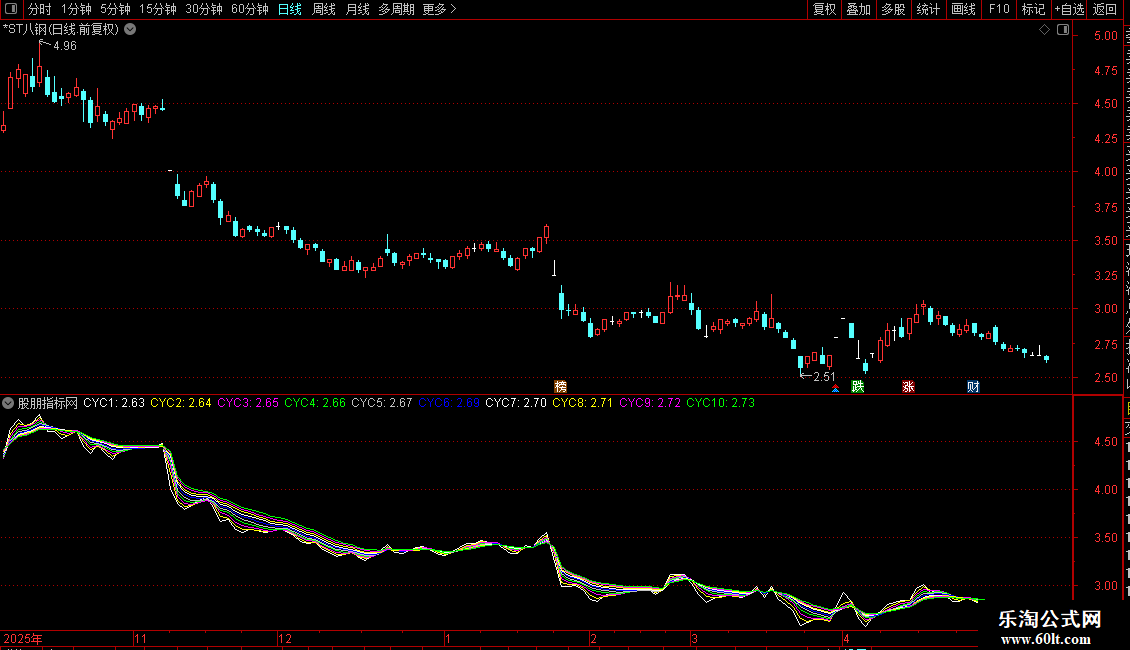Click the 2.50 price axis label

(x=1105, y=378)
